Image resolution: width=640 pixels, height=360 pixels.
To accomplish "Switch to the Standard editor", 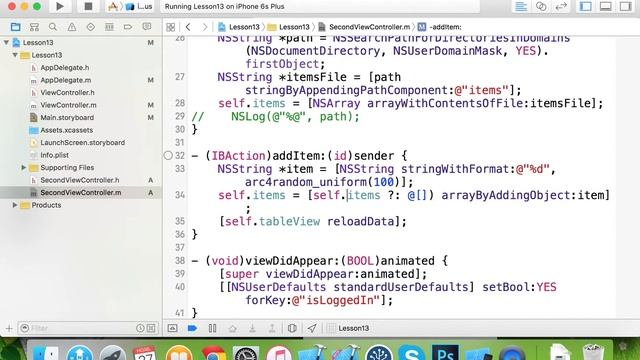I will (521, 6).
